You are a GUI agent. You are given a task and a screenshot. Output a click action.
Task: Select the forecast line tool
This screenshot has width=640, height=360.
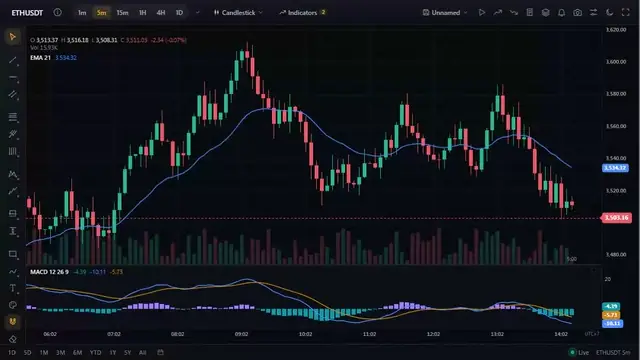pos(13,191)
